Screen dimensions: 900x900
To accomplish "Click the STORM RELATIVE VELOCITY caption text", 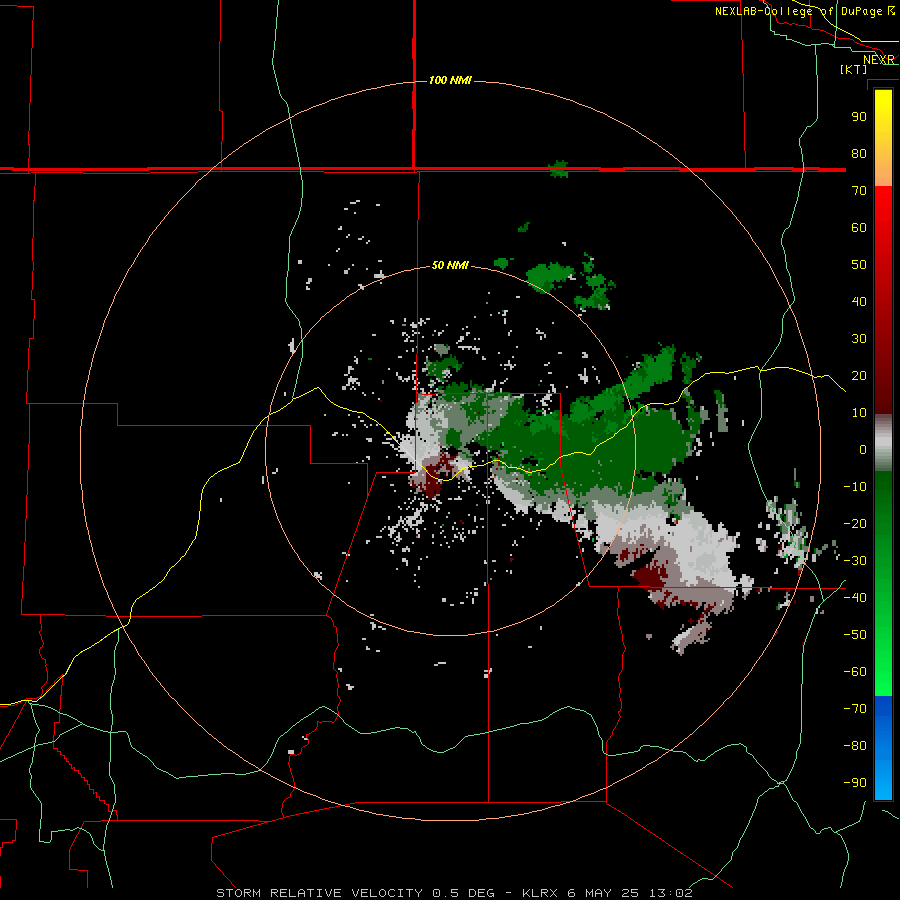I will click(320, 893).
